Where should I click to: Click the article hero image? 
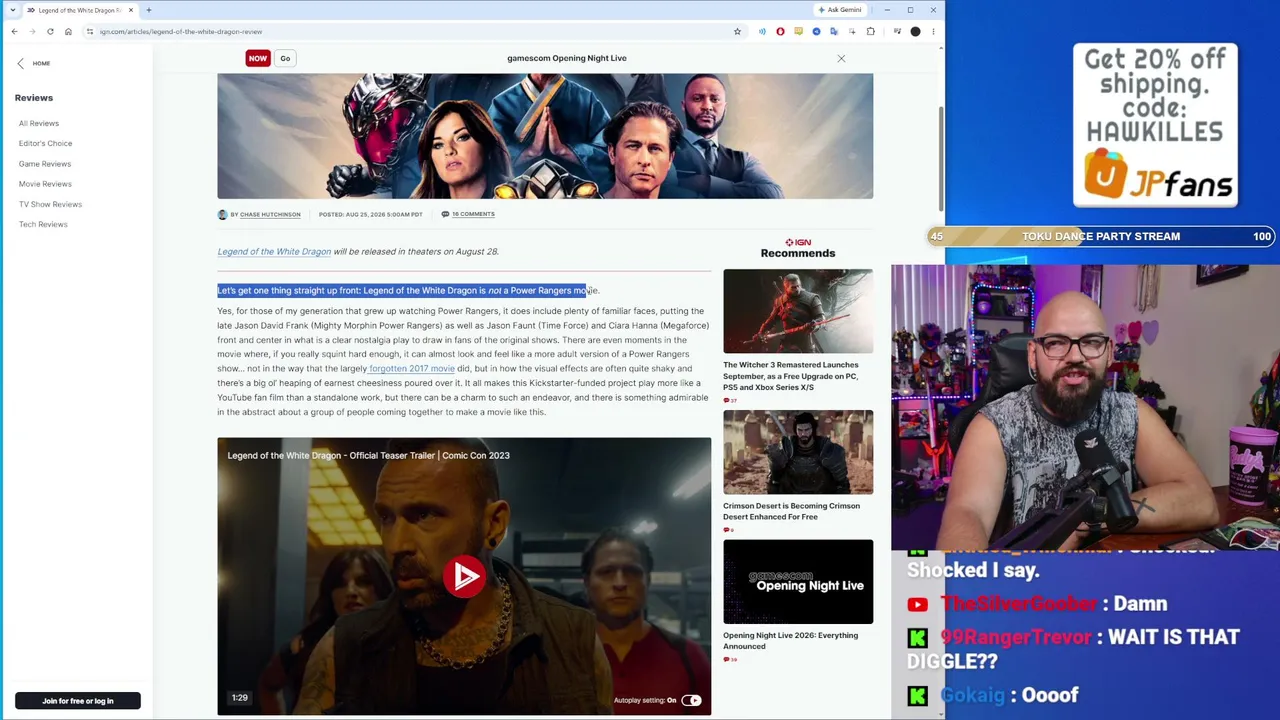click(545, 136)
